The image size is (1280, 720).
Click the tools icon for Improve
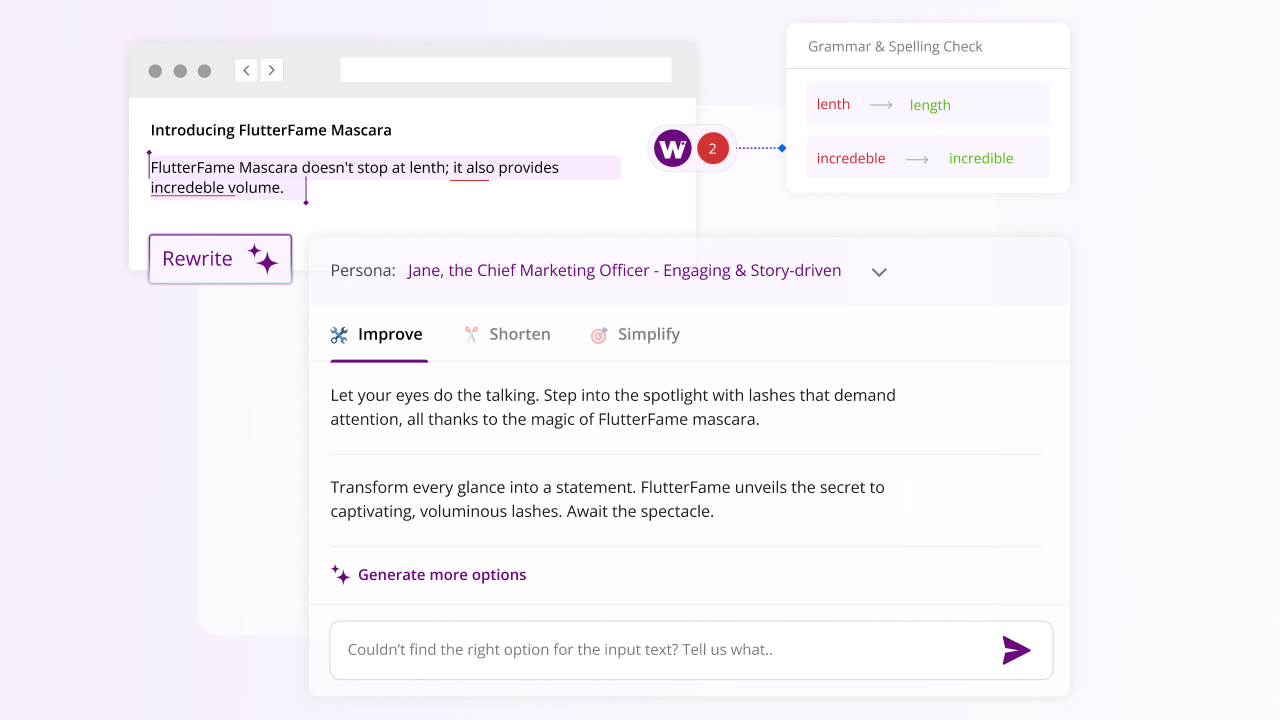click(x=340, y=335)
